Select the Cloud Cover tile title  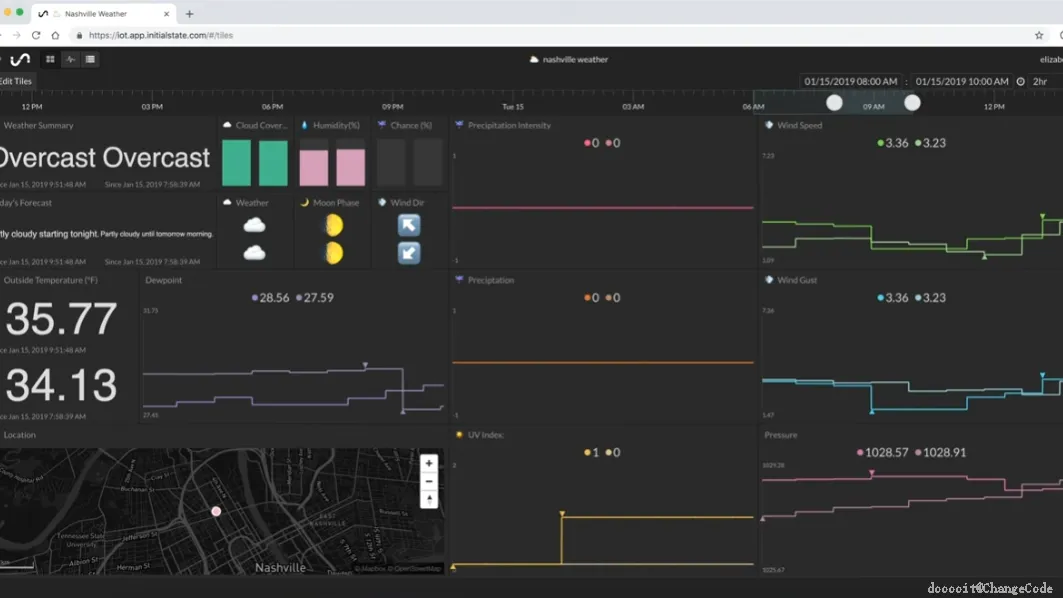point(261,125)
